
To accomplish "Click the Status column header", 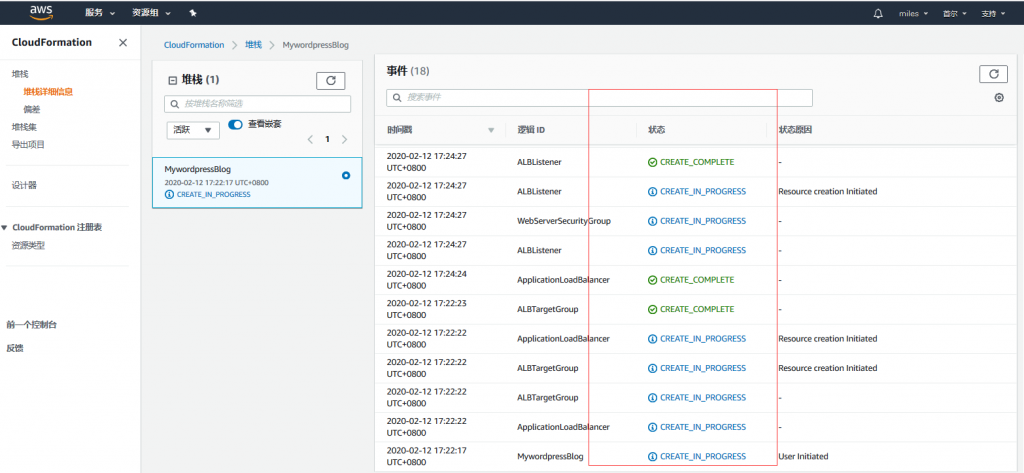I will 656,130.
